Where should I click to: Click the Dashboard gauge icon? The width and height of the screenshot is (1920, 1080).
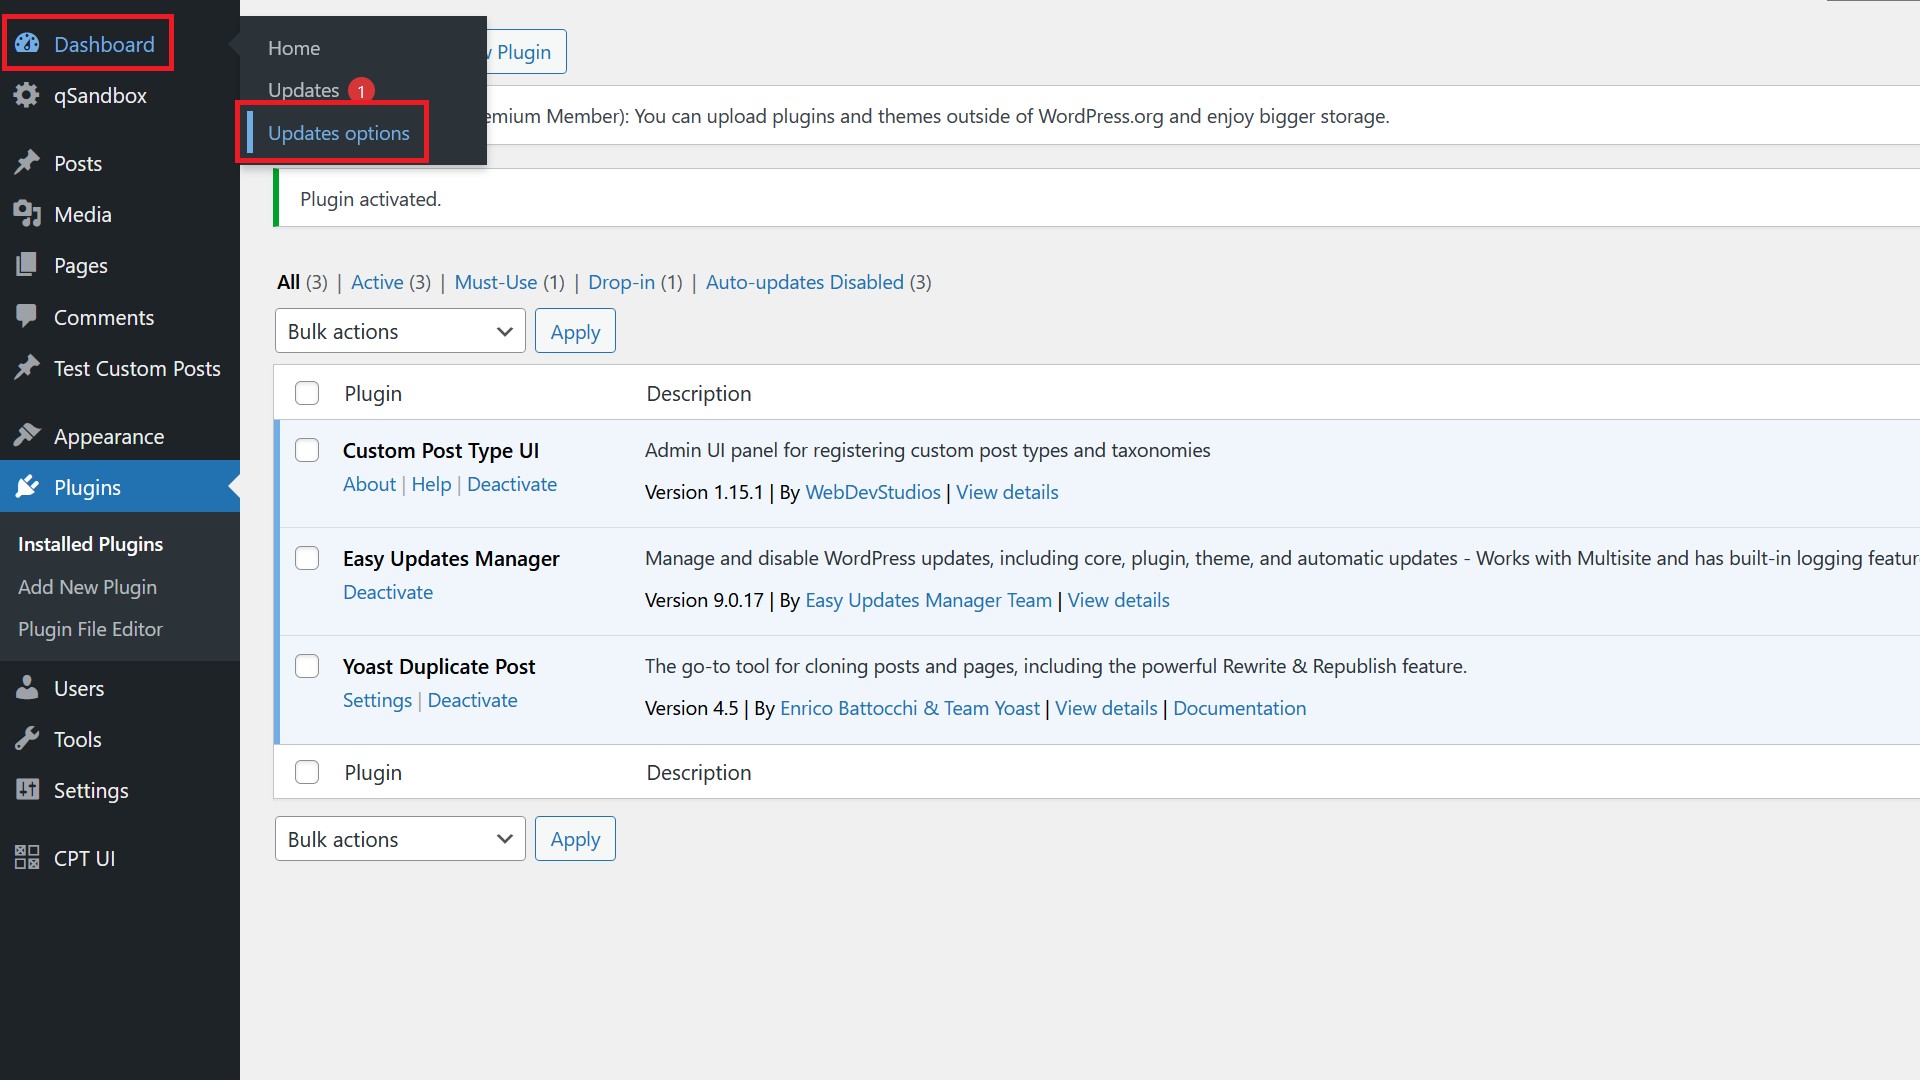[27, 44]
